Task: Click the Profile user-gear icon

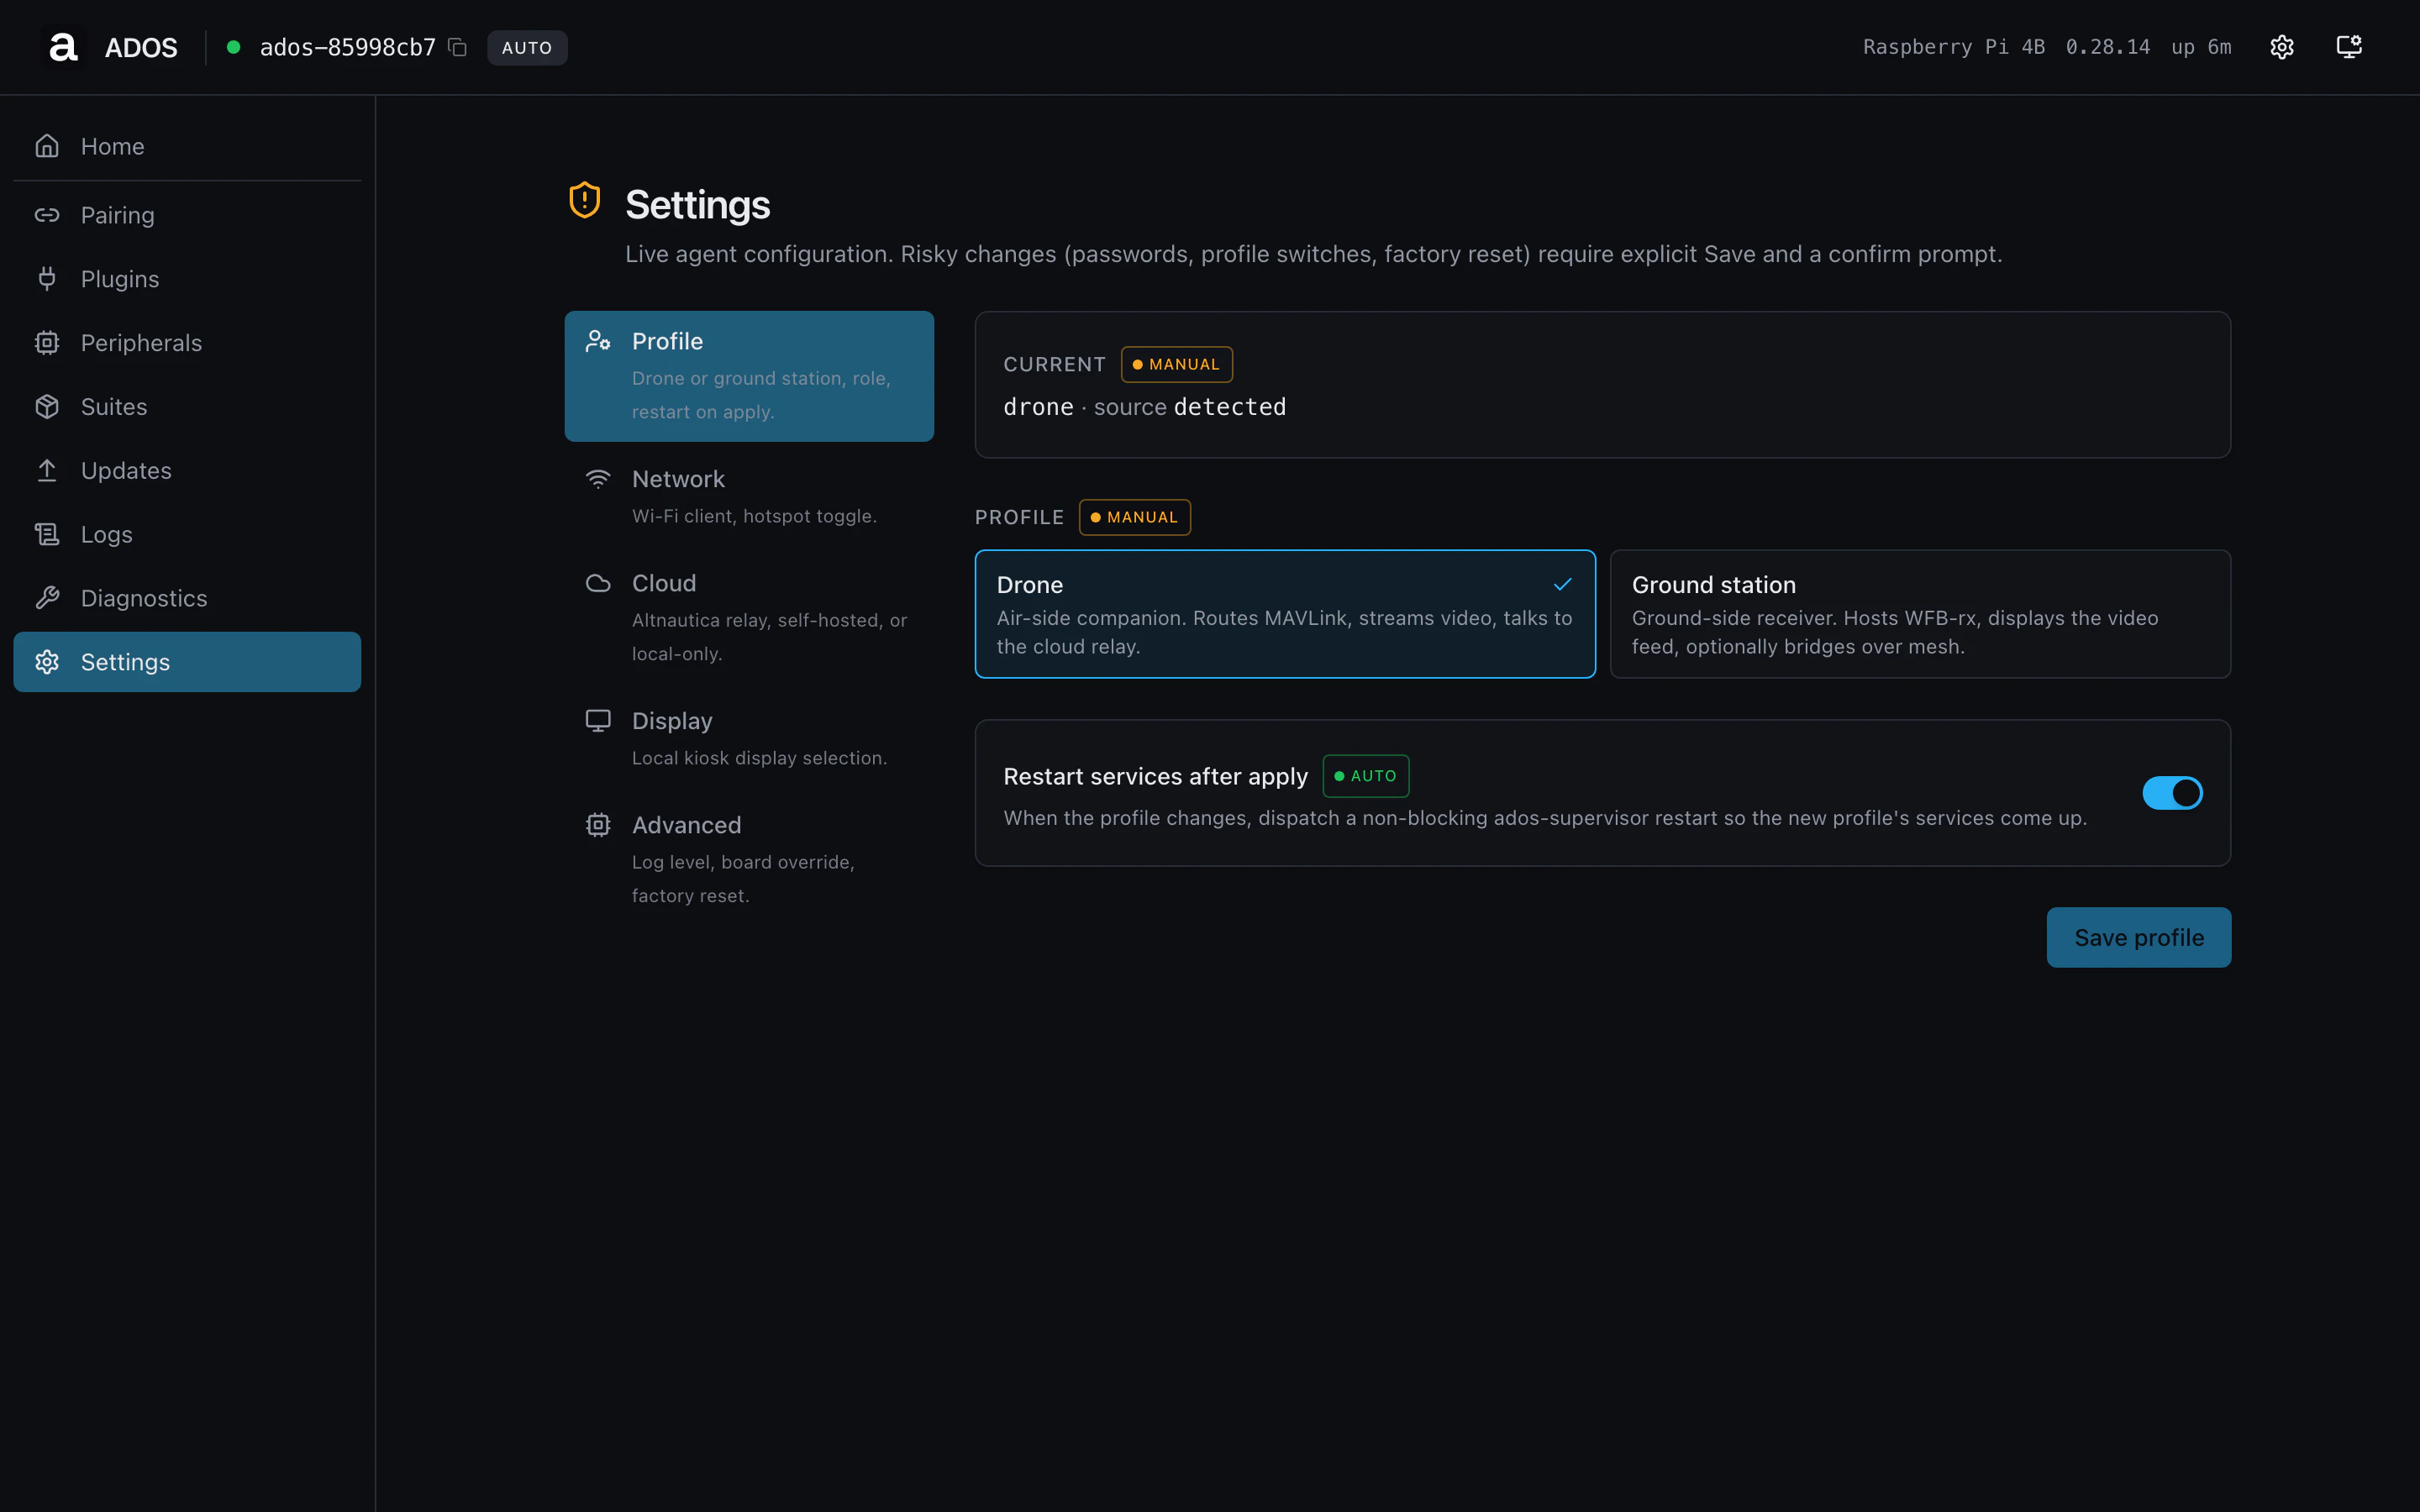Action: (x=598, y=341)
